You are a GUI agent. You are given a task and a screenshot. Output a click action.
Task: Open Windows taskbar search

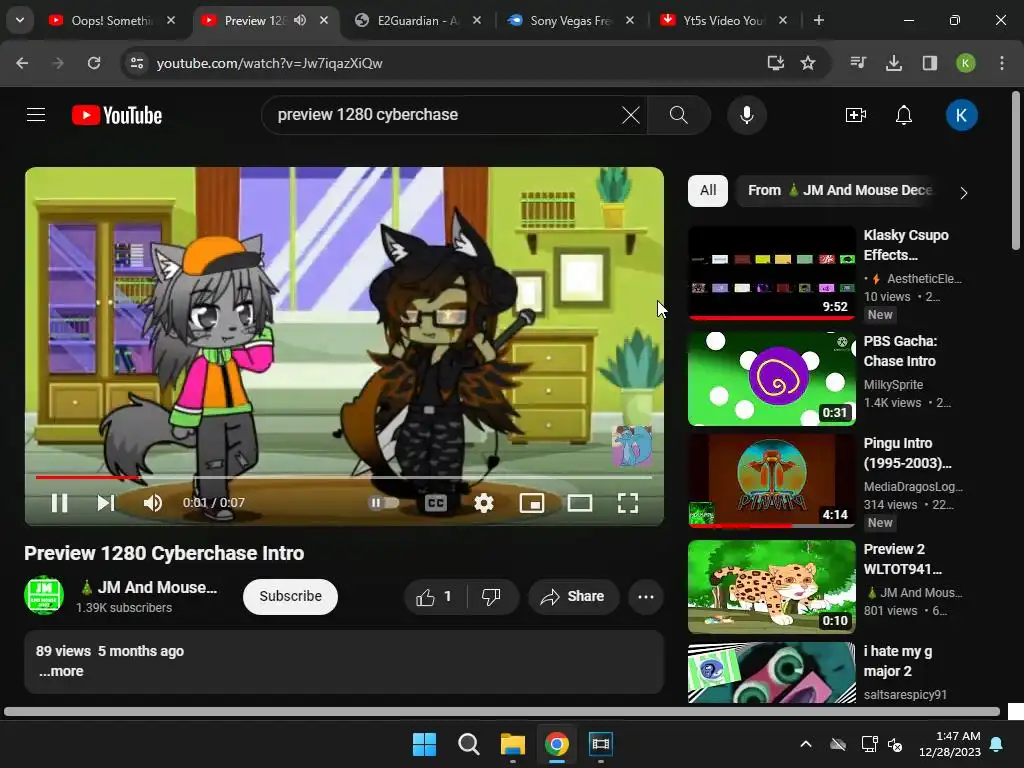click(468, 744)
